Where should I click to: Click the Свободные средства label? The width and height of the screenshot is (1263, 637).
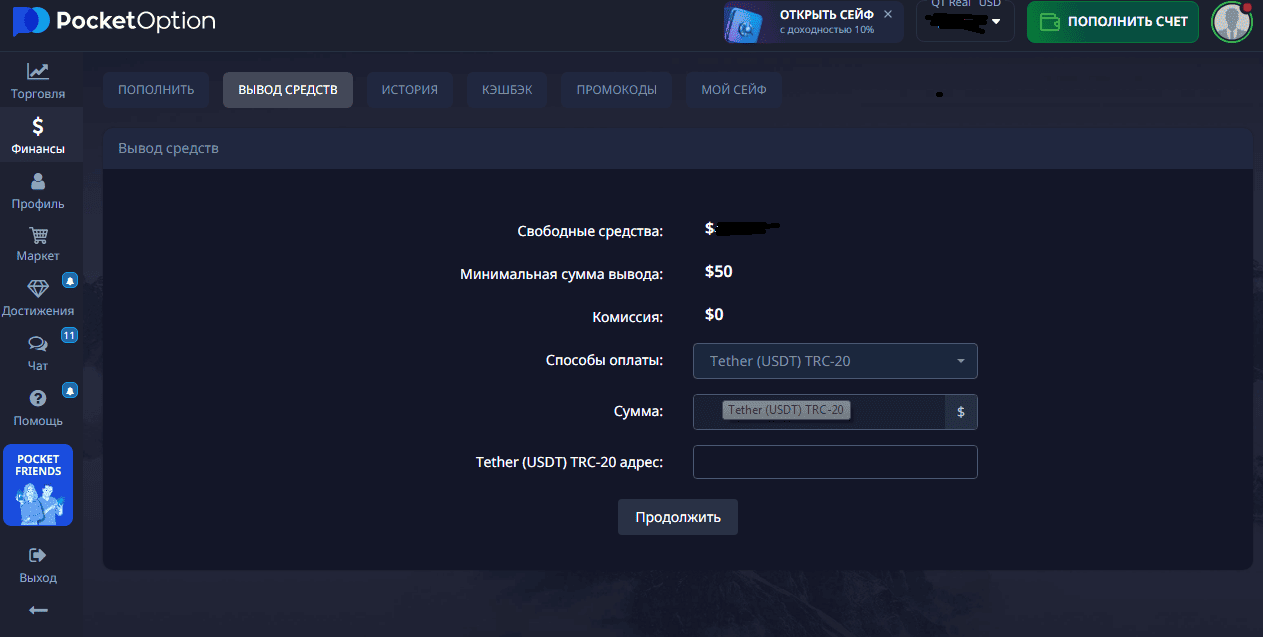[590, 231]
